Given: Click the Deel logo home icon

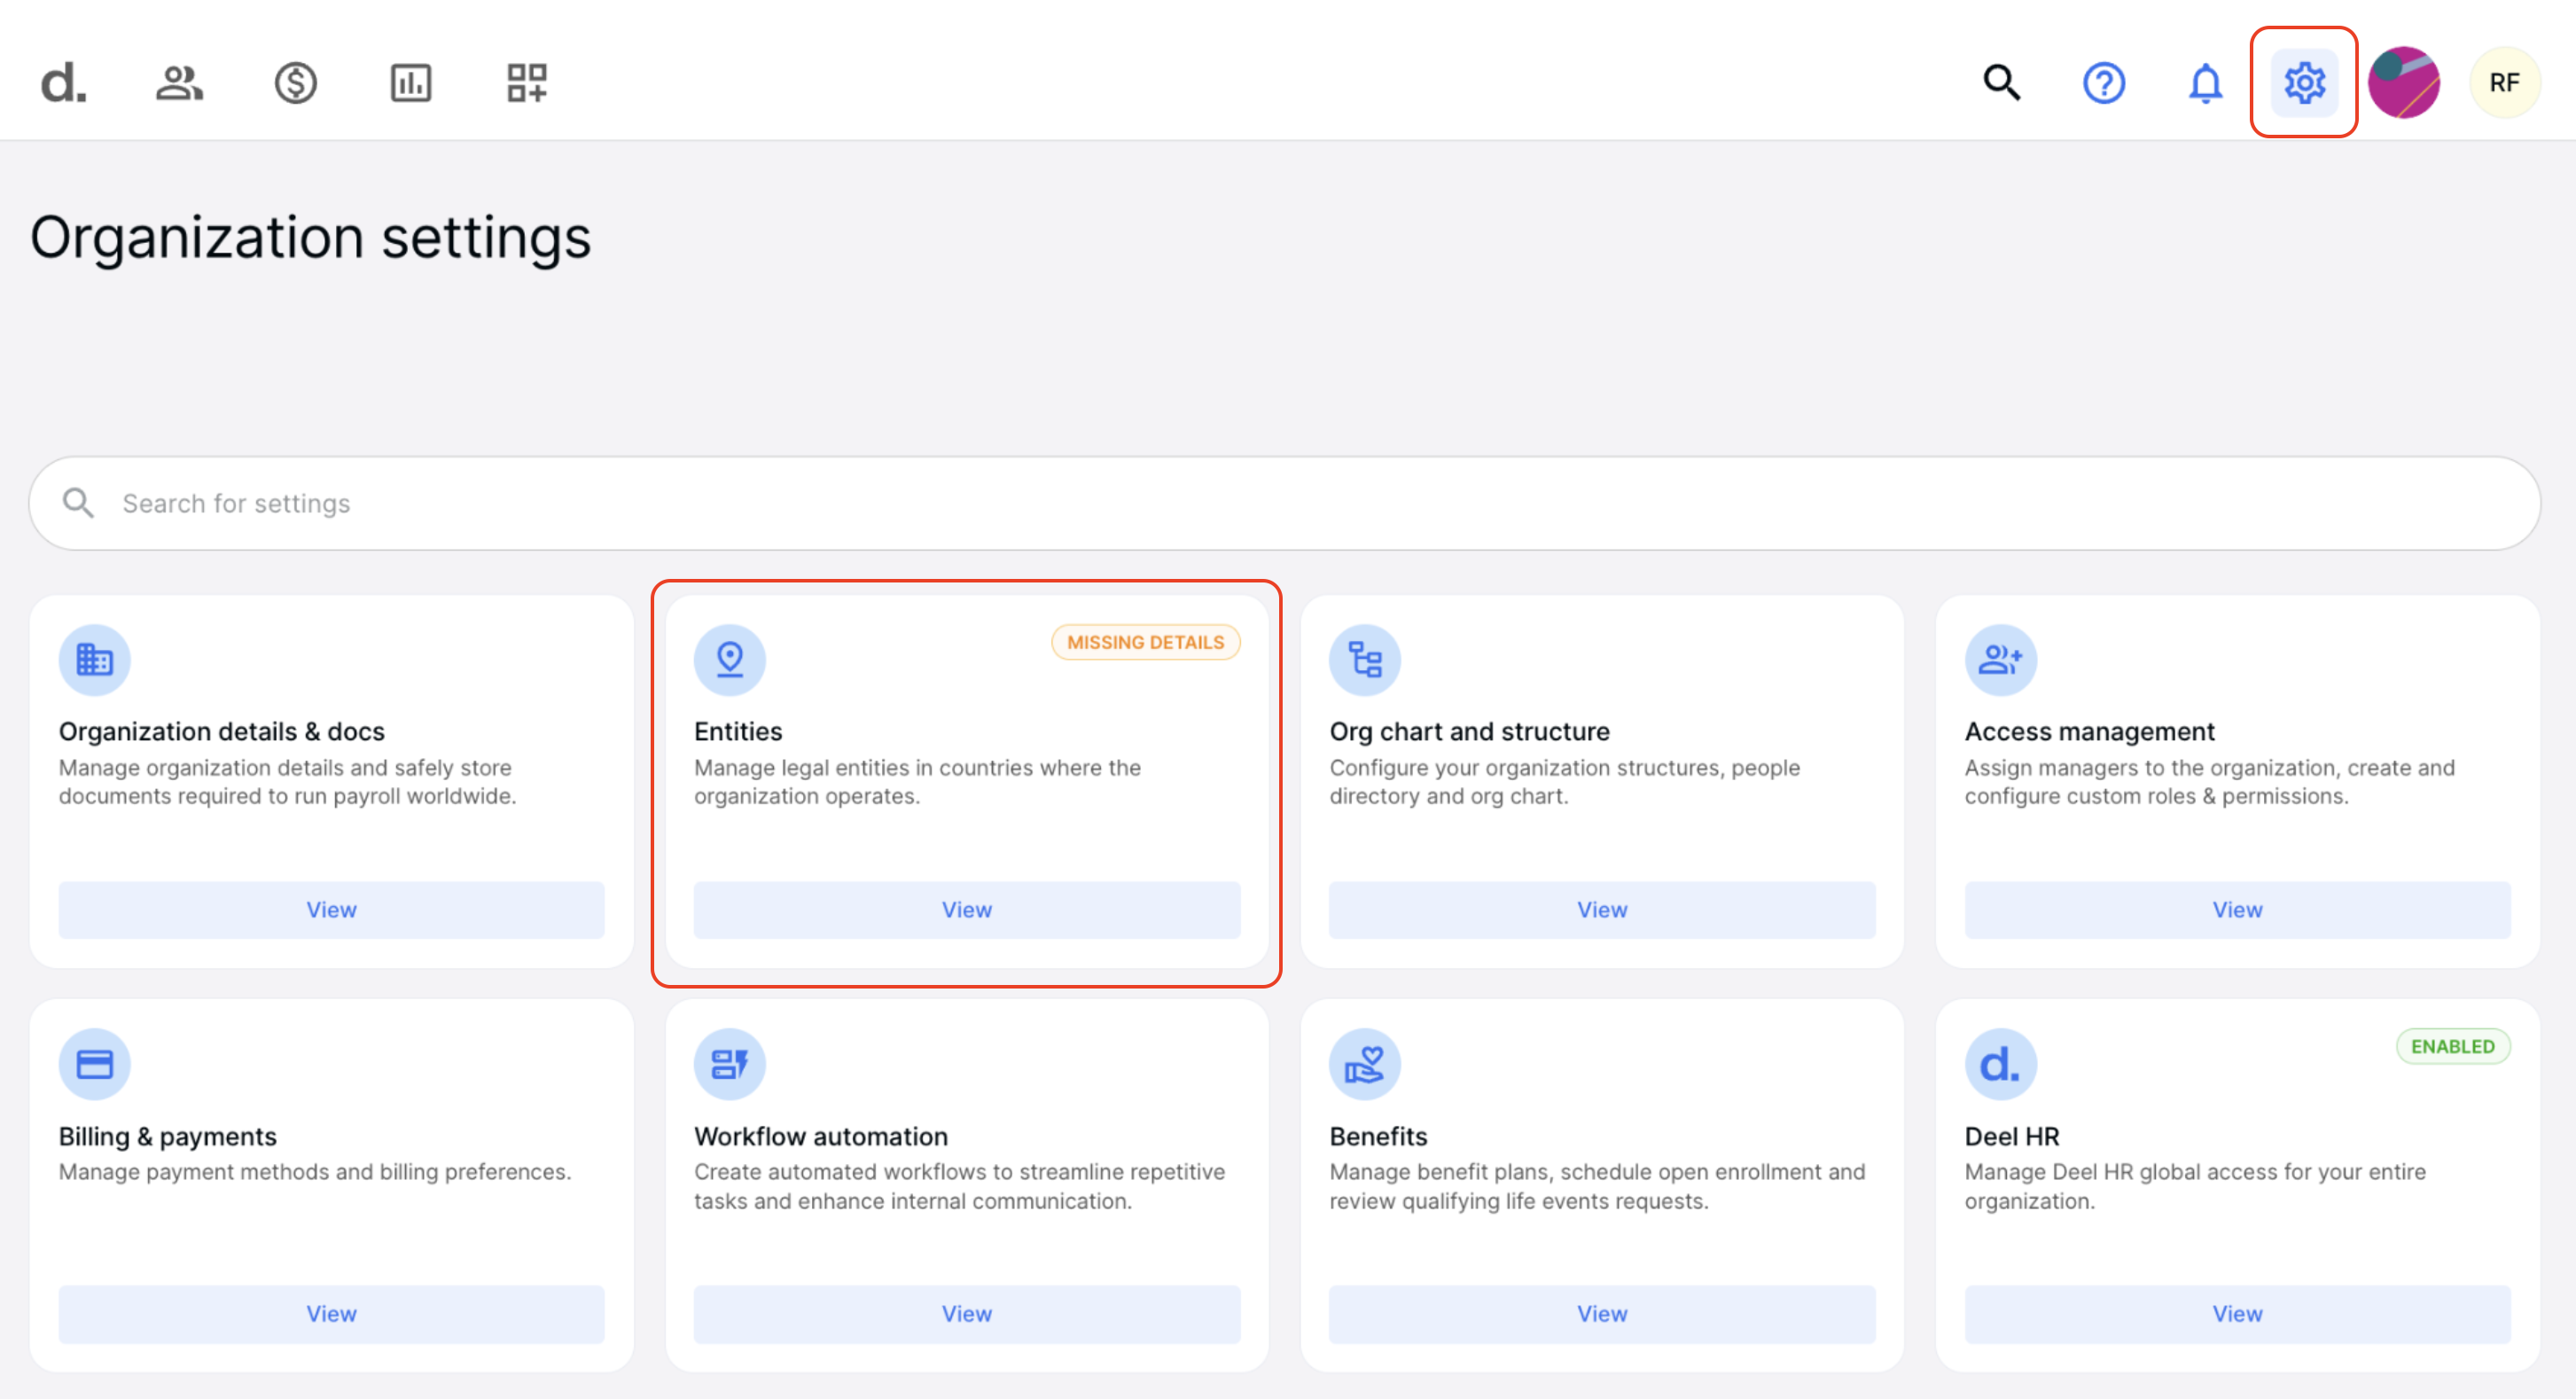Looking at the screenshot, I should (x=63, y=83).
